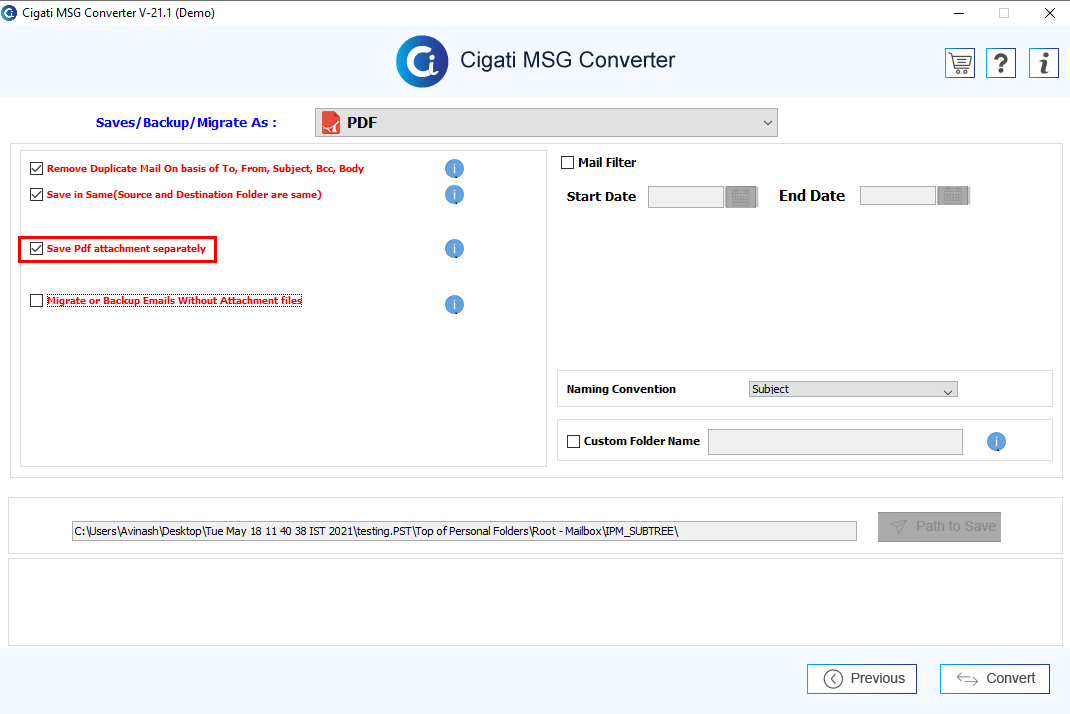Click the Convert button
1070x714 pixels.
995,679
